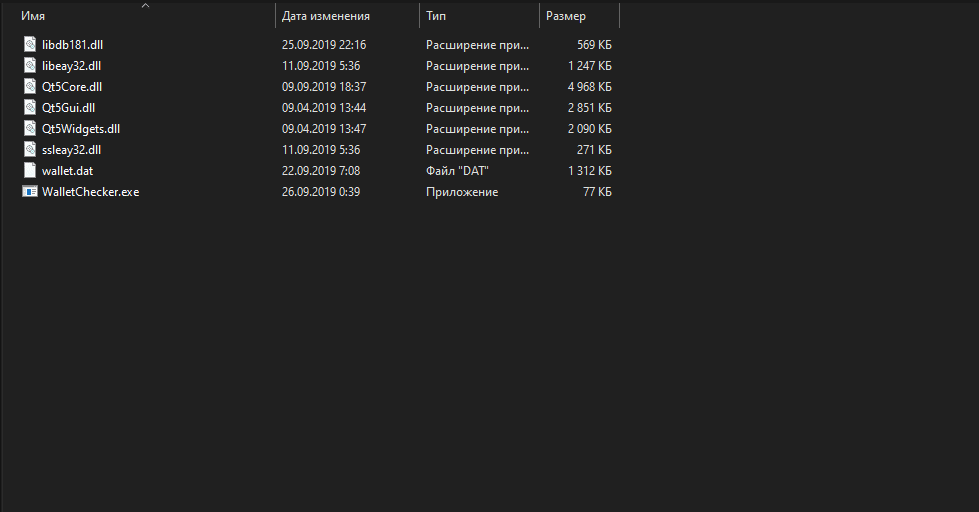Select the WalletChecker.exe application icon
979x512 pixels.
29,191
